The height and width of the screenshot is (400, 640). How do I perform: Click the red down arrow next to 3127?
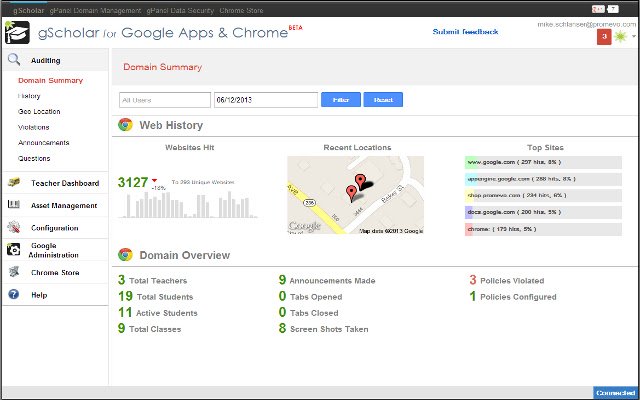(x=154, y=180)
